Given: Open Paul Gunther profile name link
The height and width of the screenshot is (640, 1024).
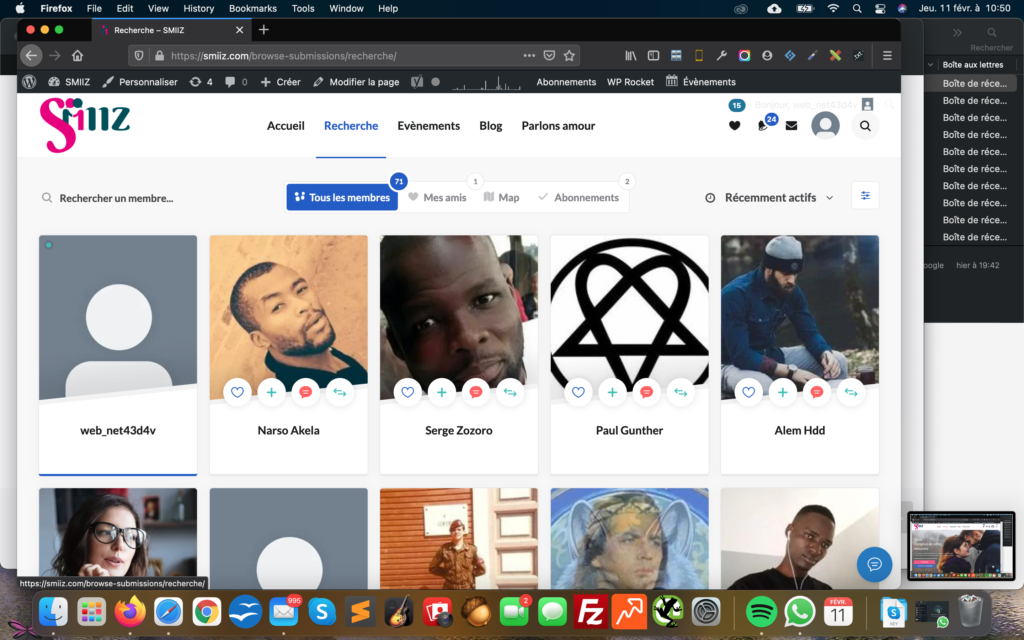Looking at the screenshot, I should pyautogui.click(x=630, y=430).
